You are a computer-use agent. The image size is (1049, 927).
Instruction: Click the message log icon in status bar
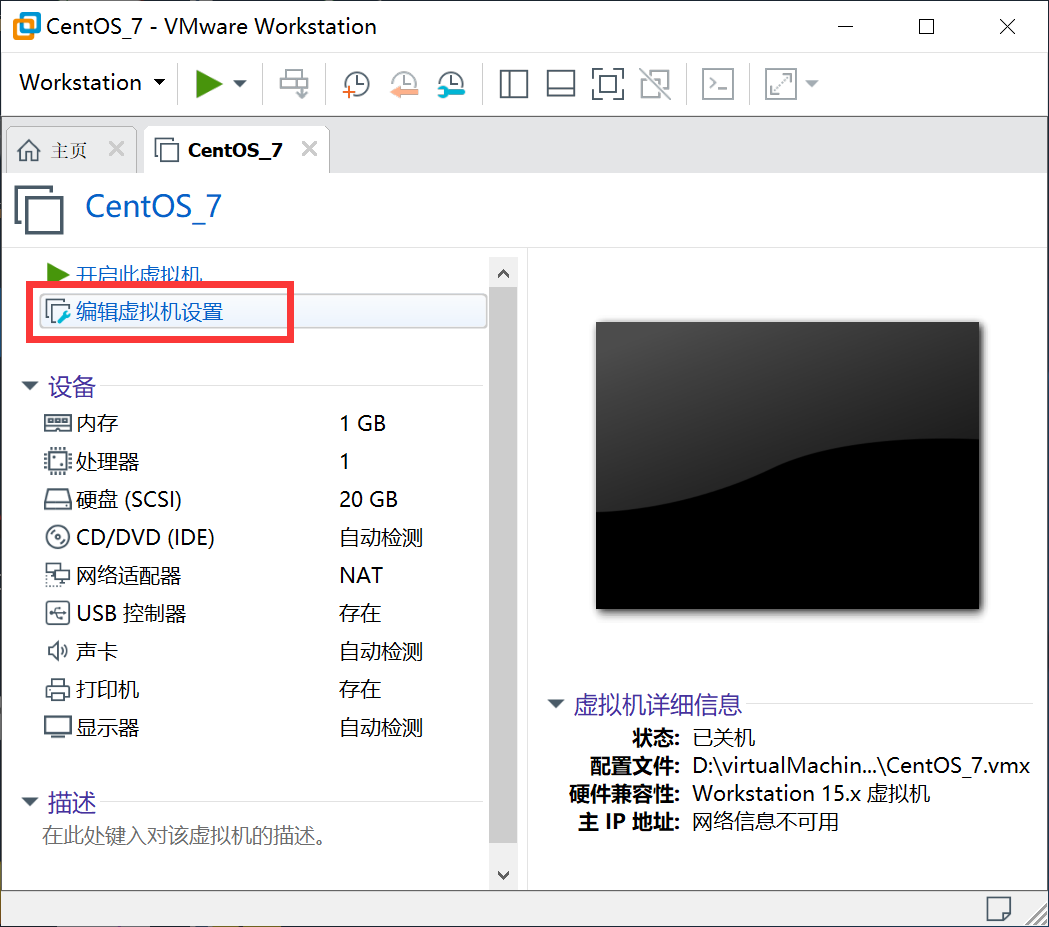[999, 909]
